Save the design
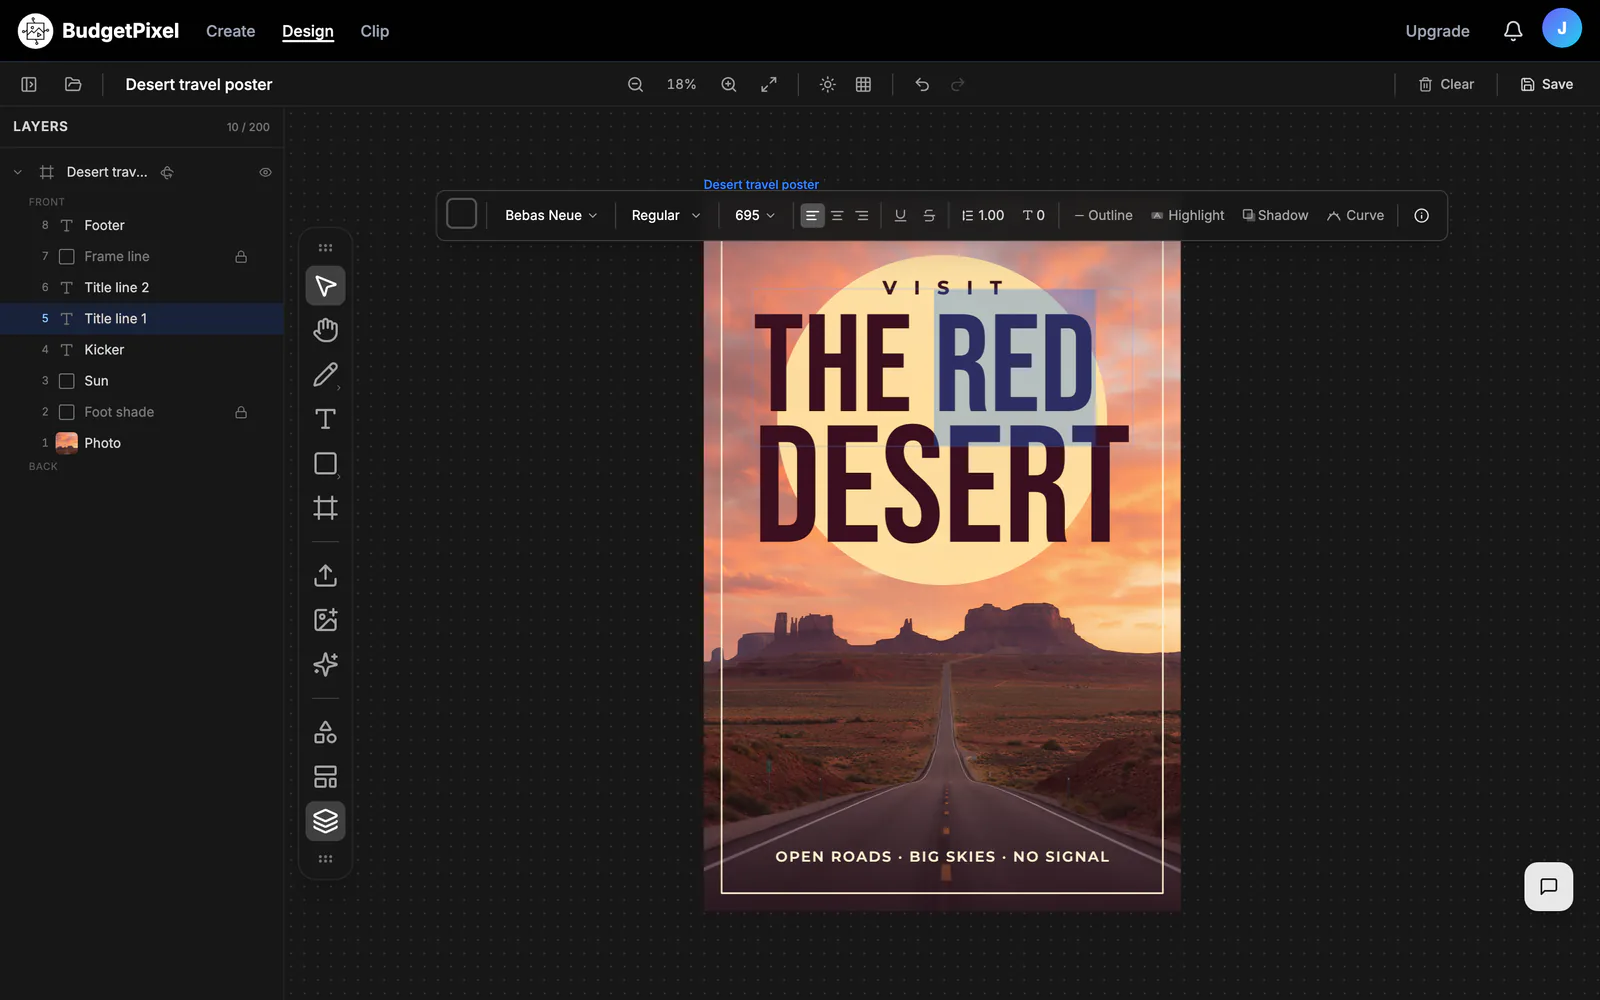 (x=1547, y=85)
